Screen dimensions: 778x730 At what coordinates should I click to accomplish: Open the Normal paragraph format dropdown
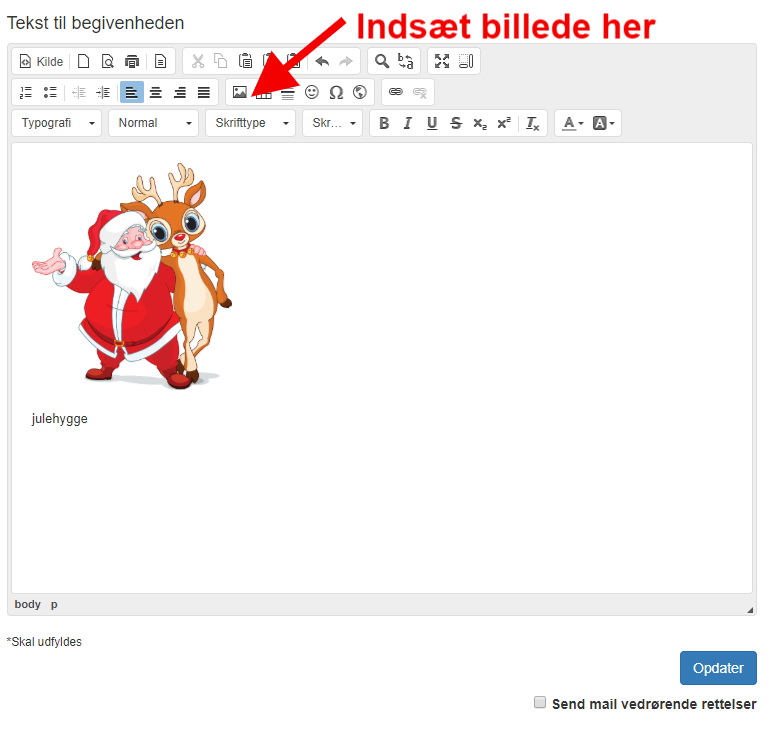(x=153, y=123)
